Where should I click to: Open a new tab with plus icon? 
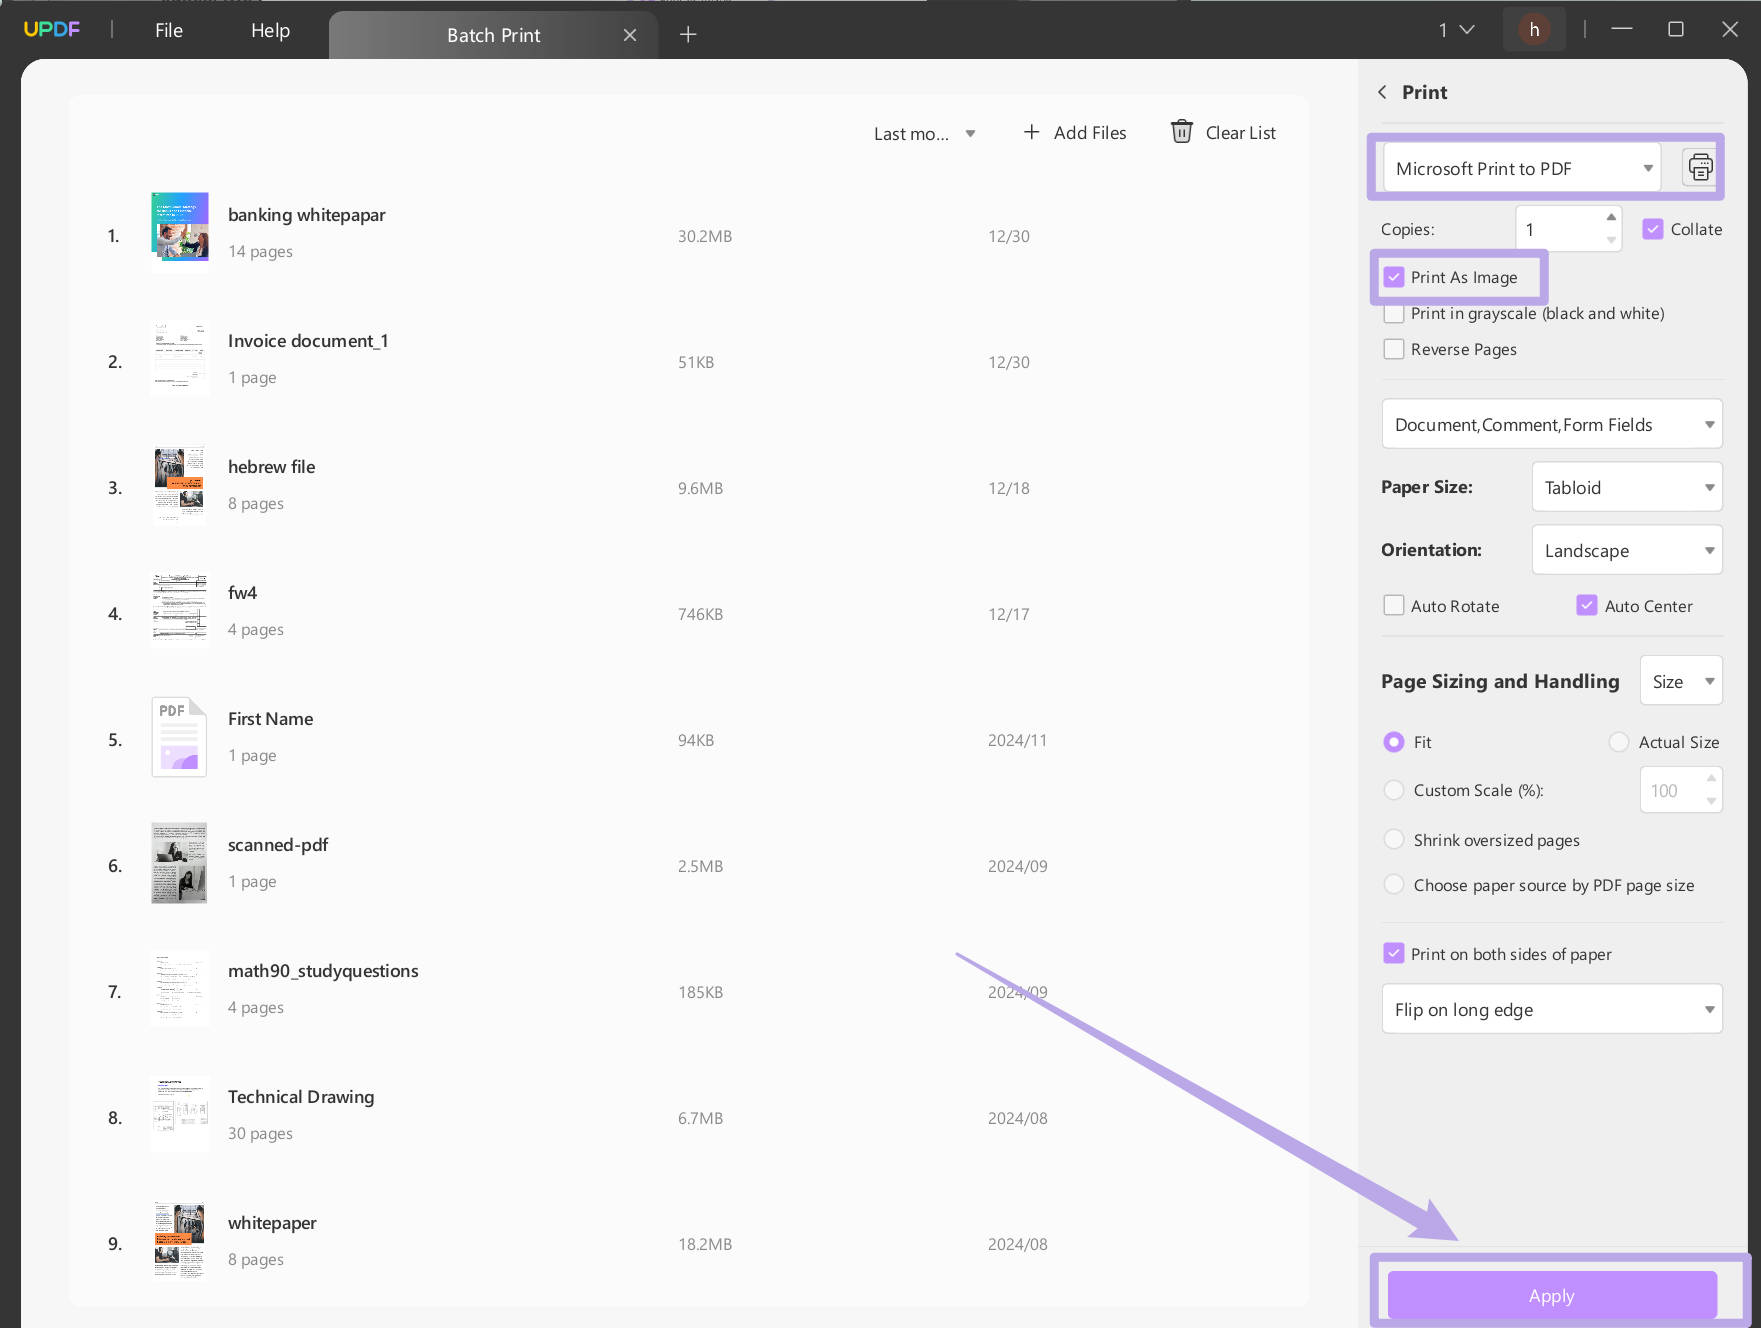click(688, 35)
